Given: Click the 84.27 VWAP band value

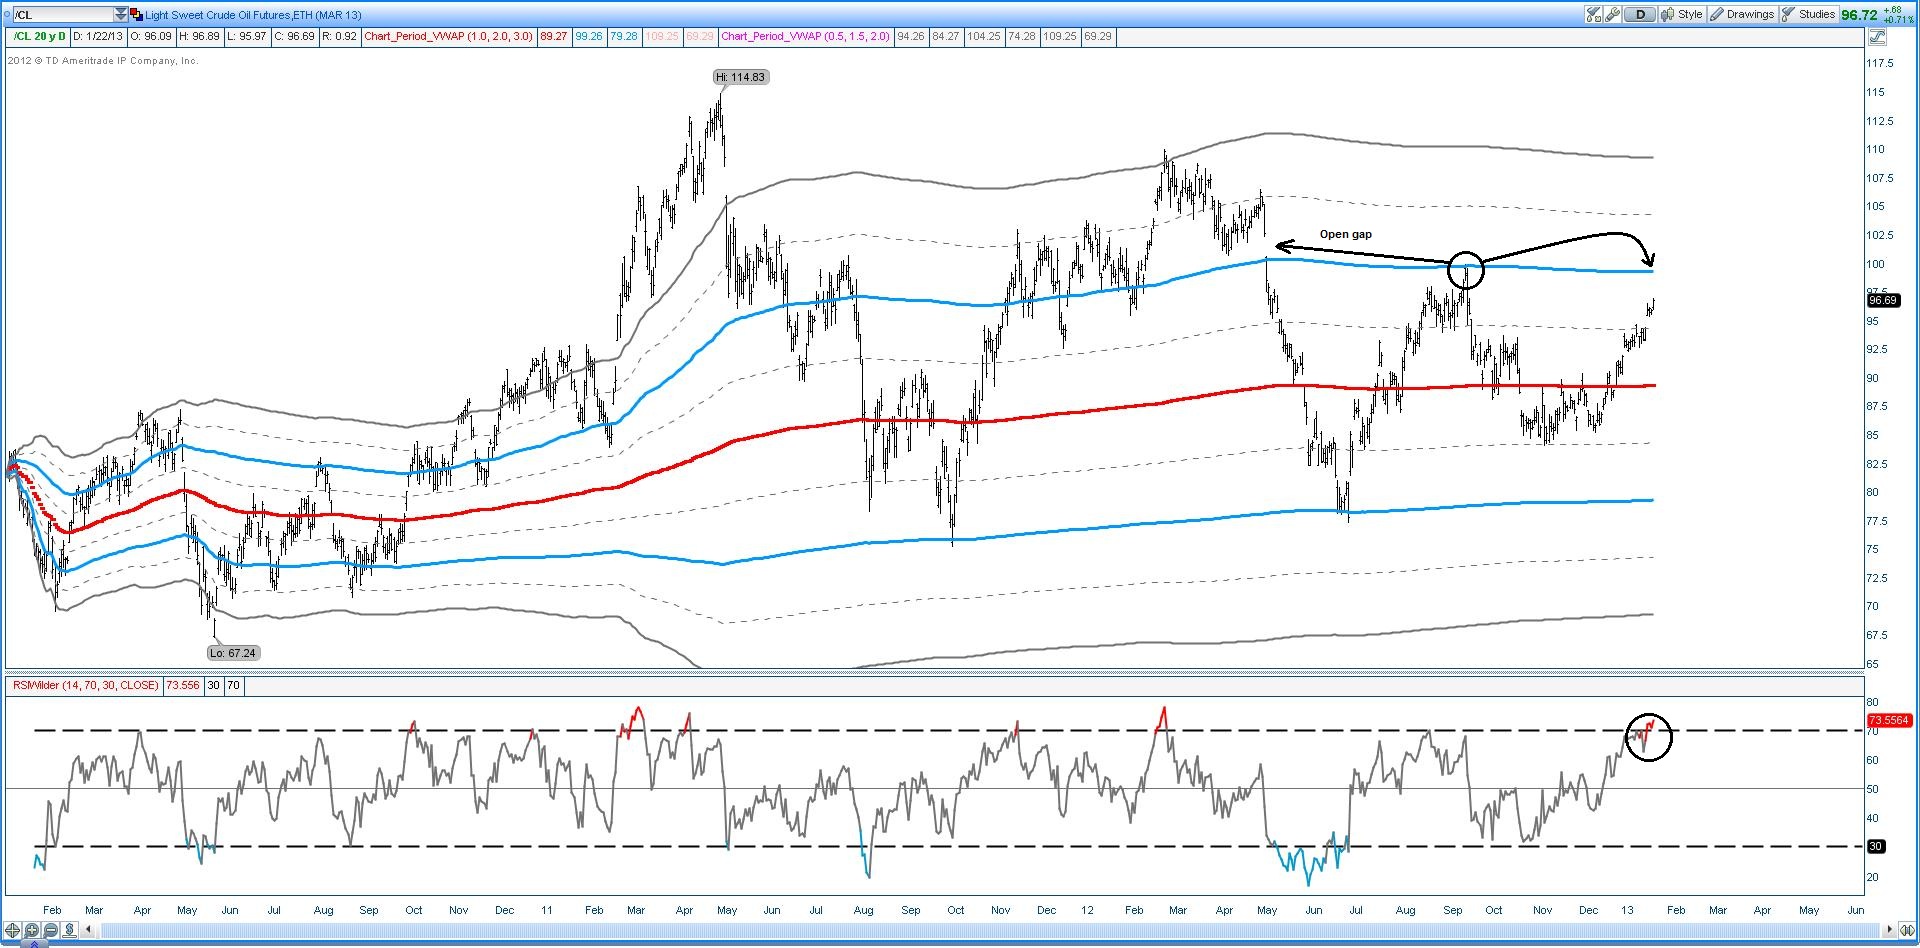Looking at the screenshot, I should [945, 37].
